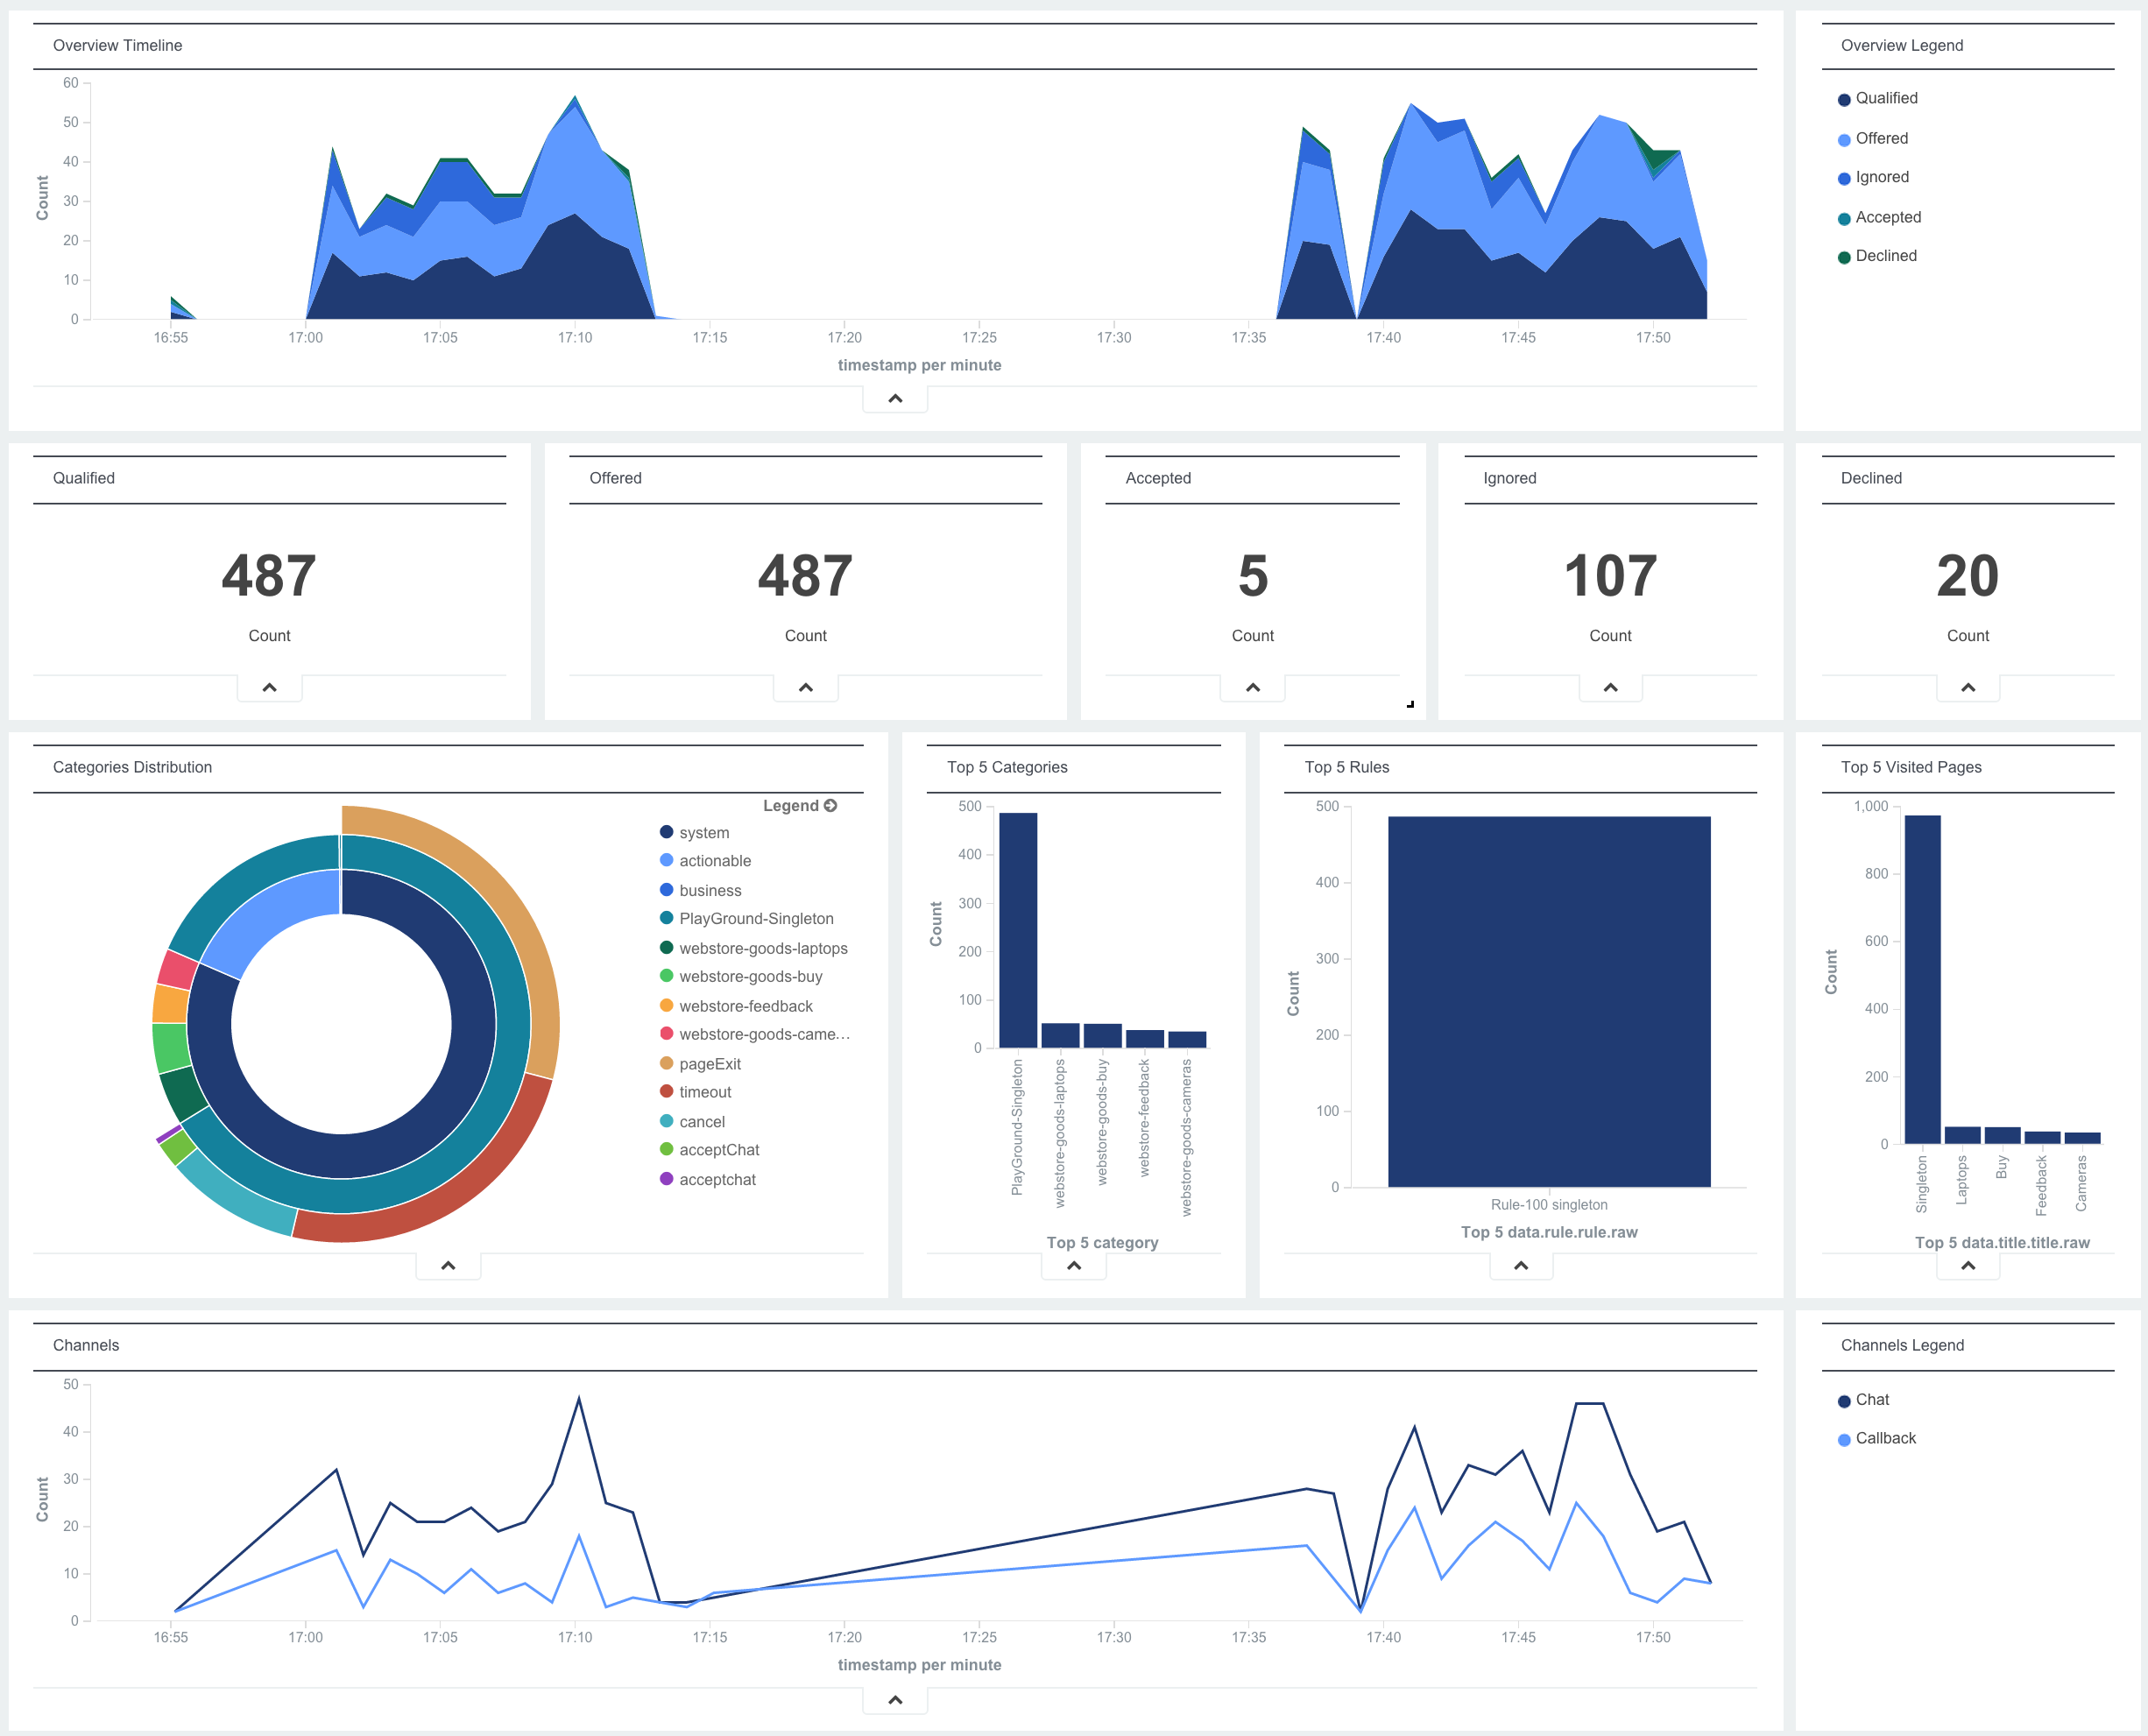Viewport: 2148px width, 1736px height.
Task: Click chevron below Top 5 Visited Pages
Action: 1967,1266
